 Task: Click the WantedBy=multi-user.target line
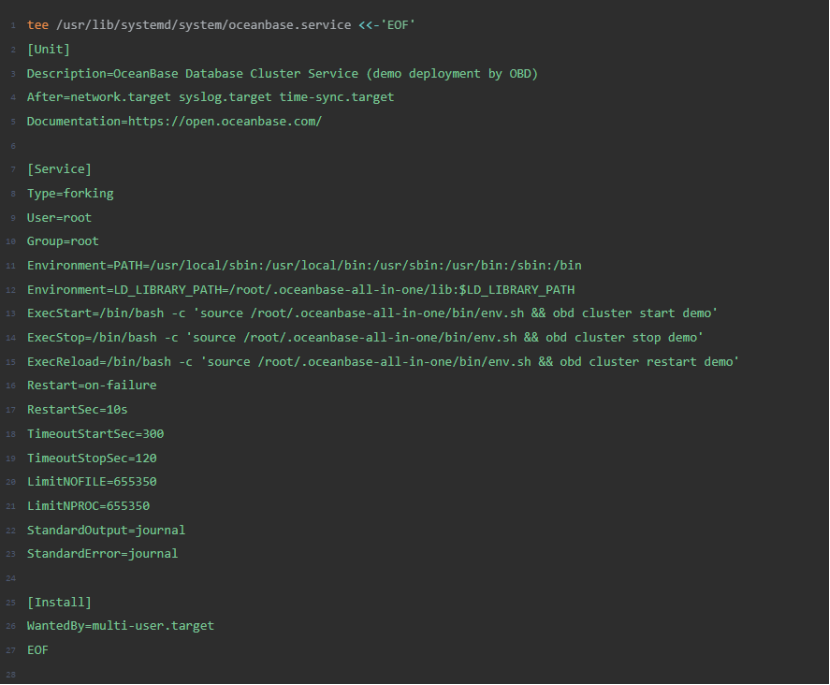120,626
